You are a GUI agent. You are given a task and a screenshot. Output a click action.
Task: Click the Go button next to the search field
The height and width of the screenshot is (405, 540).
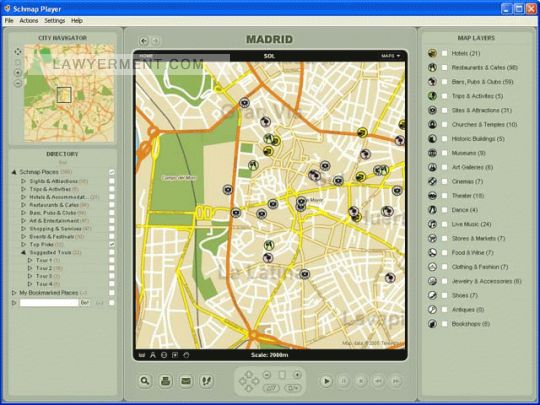point(85,303)
